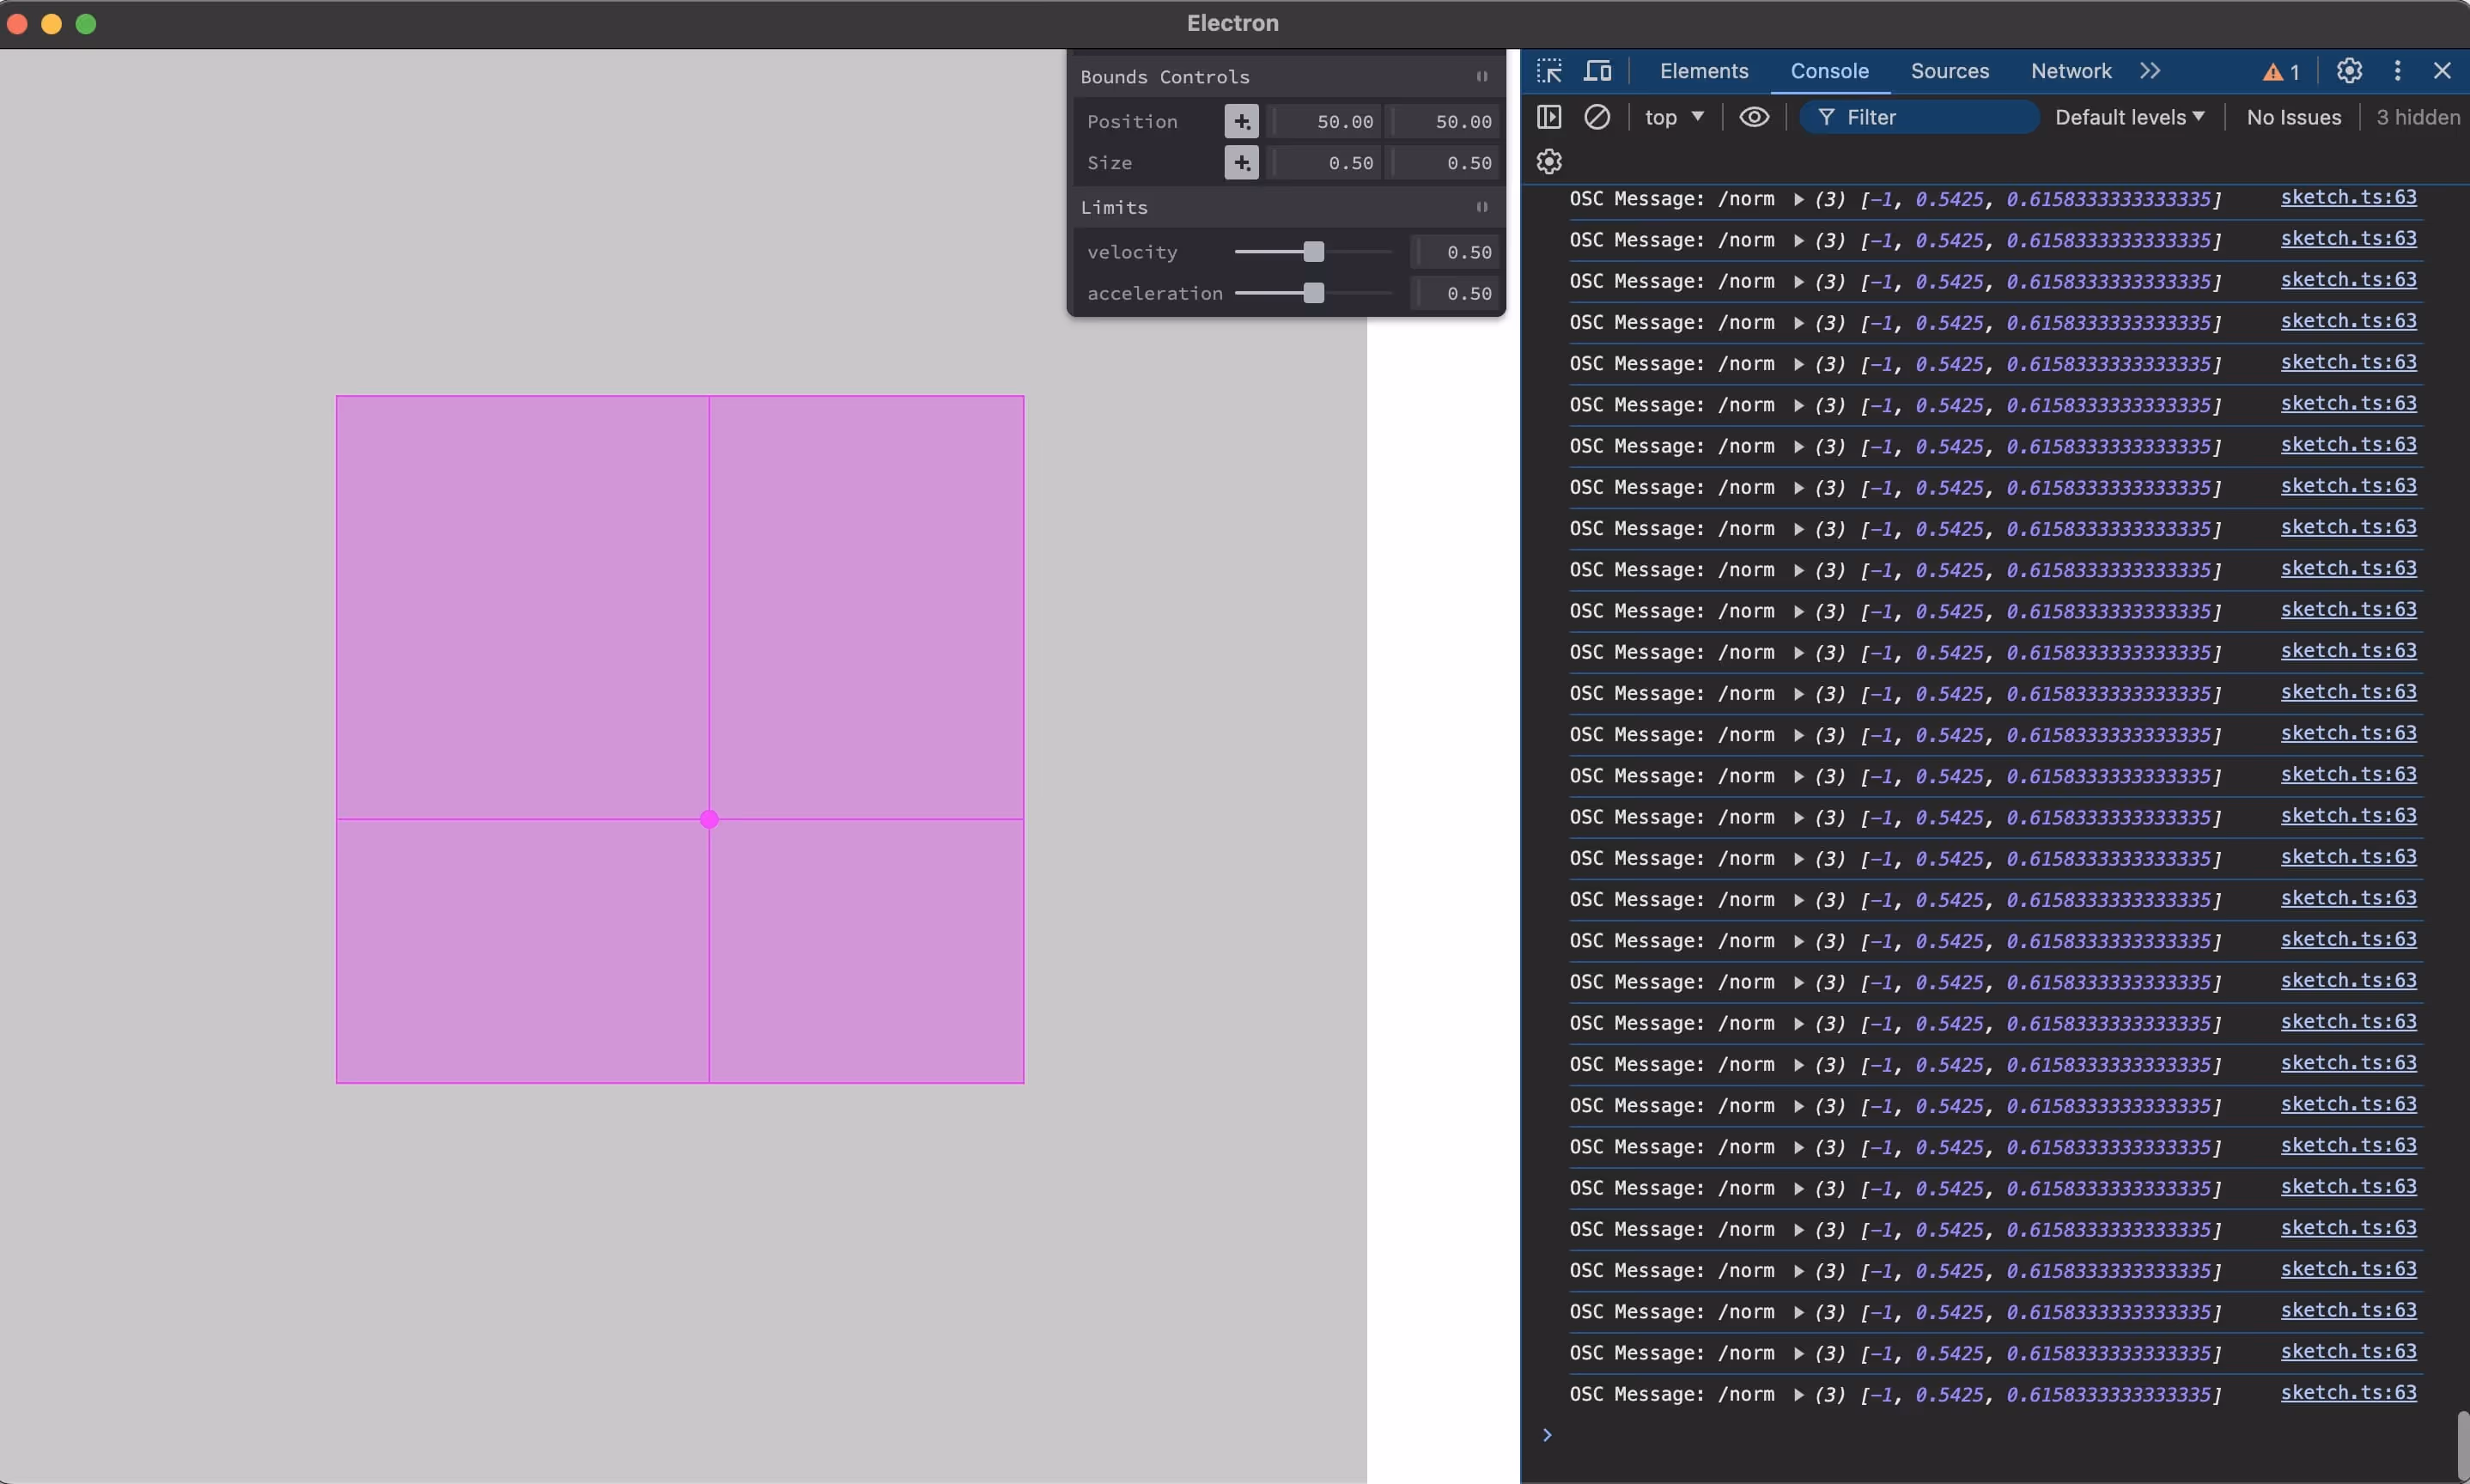Click the console Filter input field
Image resolution: width=2470 pixels, height=1484 pixels.
(x=1930, y=117)
